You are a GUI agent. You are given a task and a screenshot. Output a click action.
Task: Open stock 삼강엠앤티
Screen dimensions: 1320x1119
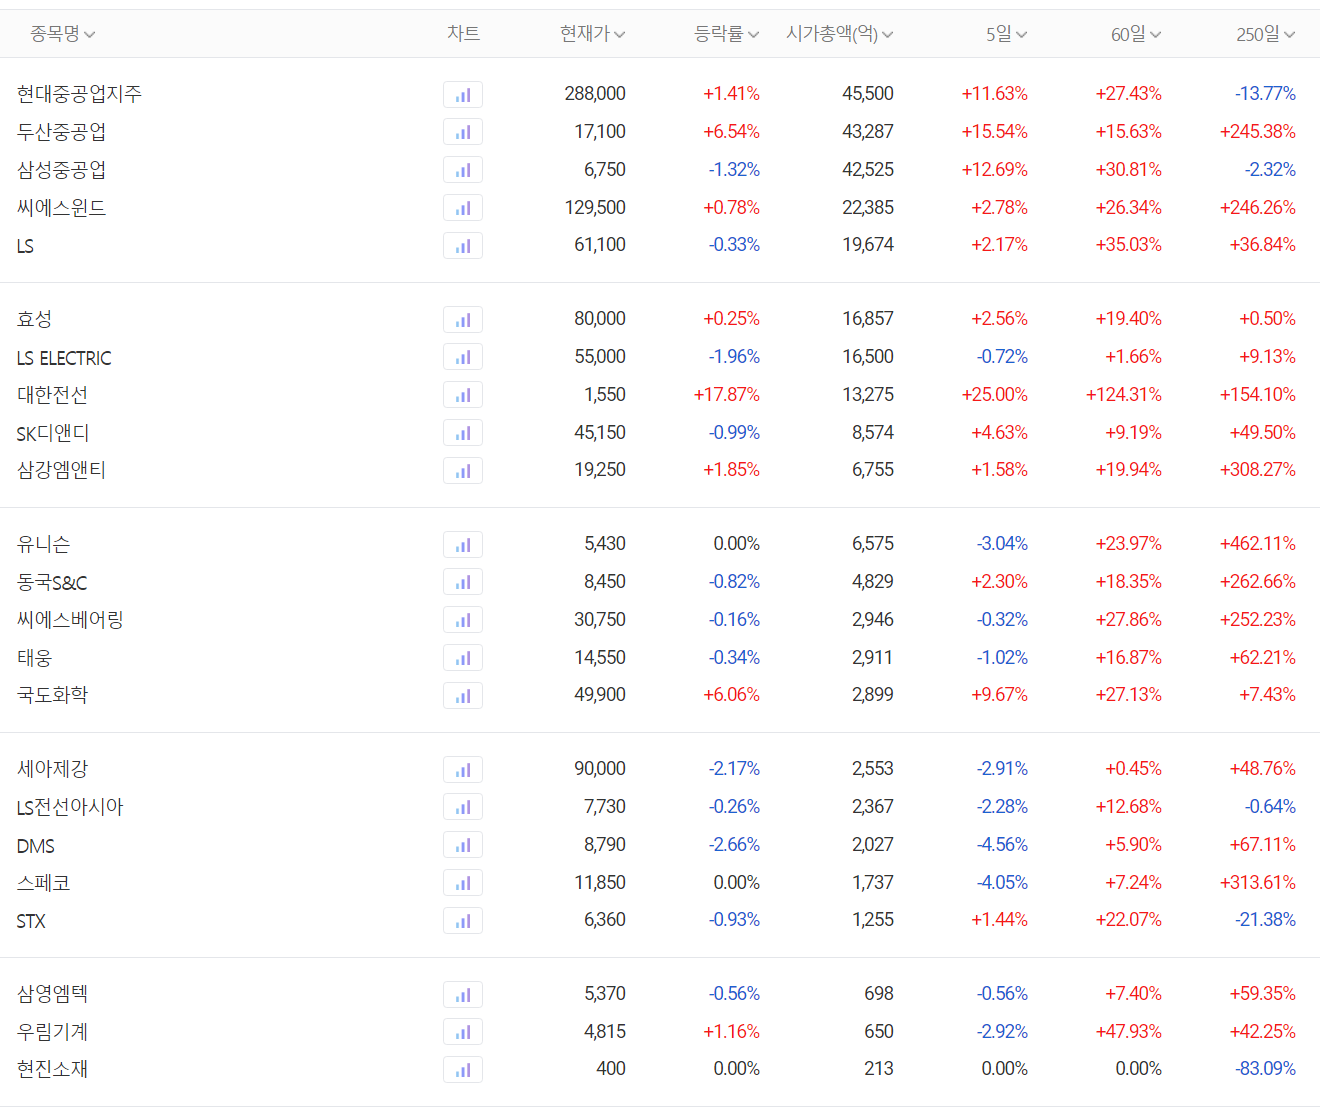click(x=61, y=470)
